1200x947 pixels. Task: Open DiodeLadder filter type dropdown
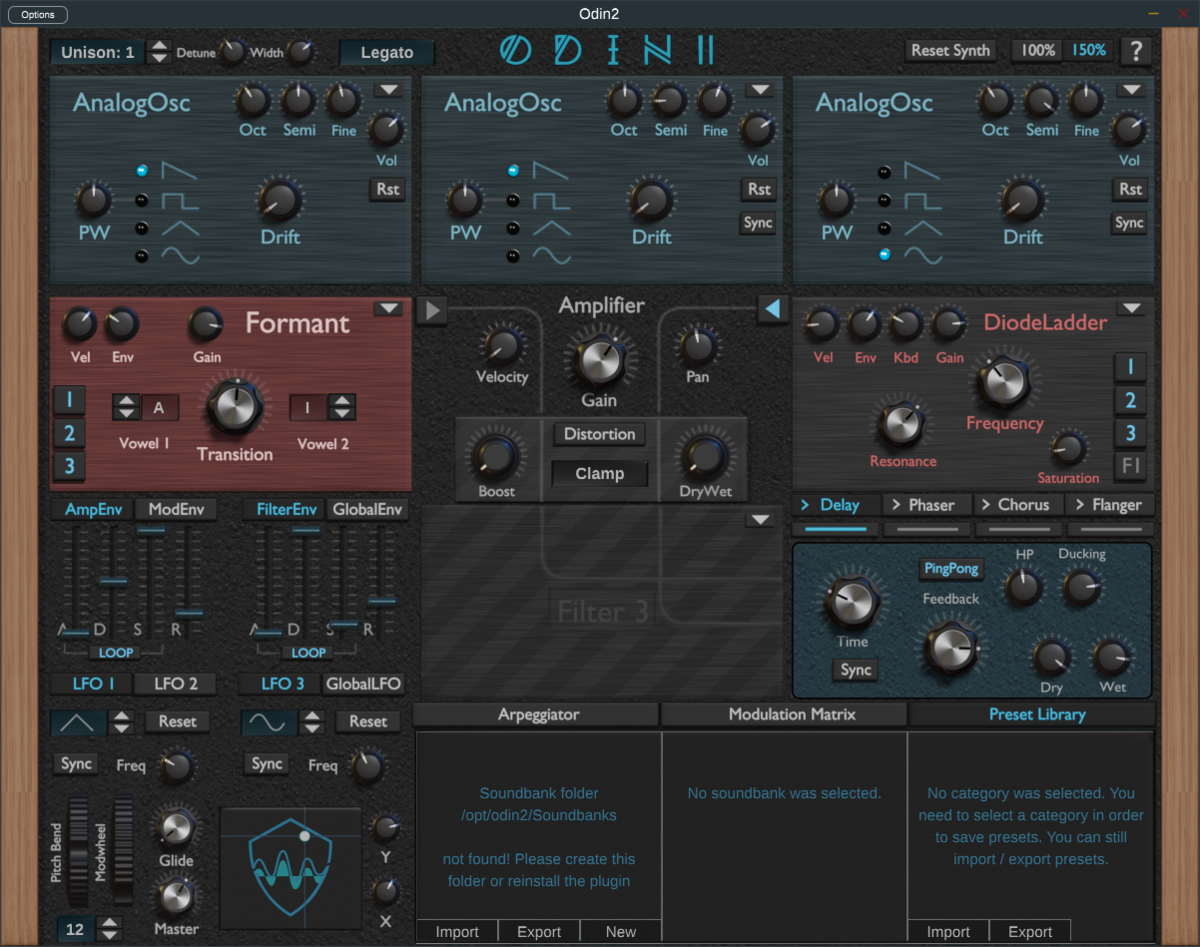pyautogui.click(x=1131, y=309)
